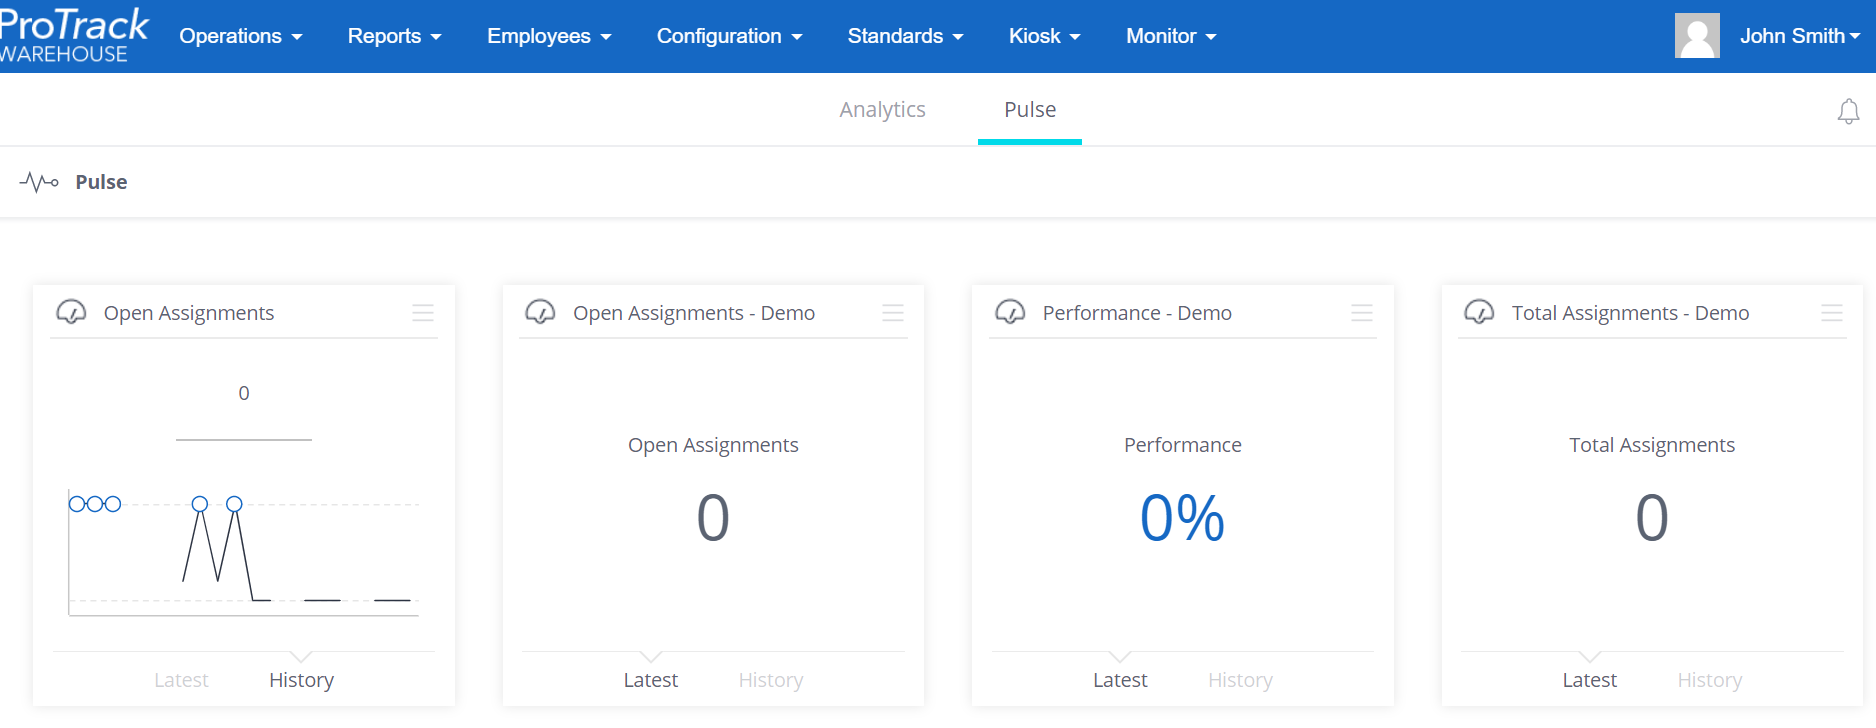
Task: Click the gauge icon on Performance - Demo card
Action: pyautogui.click(x=1010, y=313)
